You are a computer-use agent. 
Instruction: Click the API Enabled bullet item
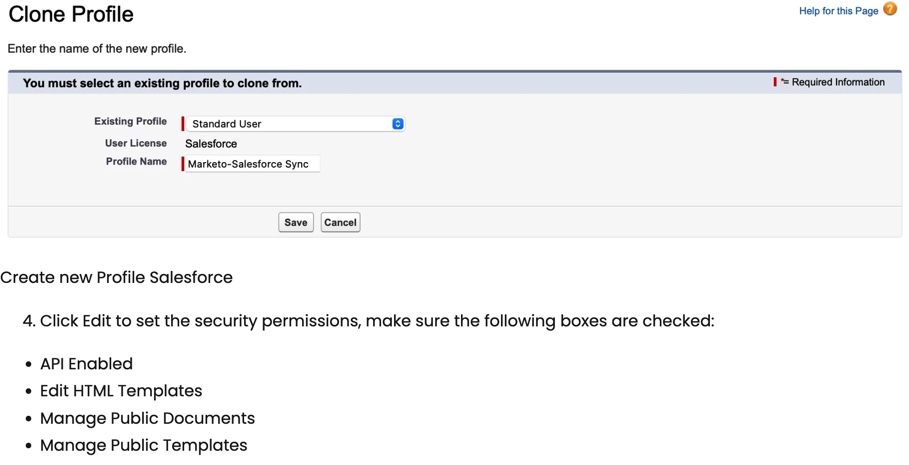[x=86, y=364]
